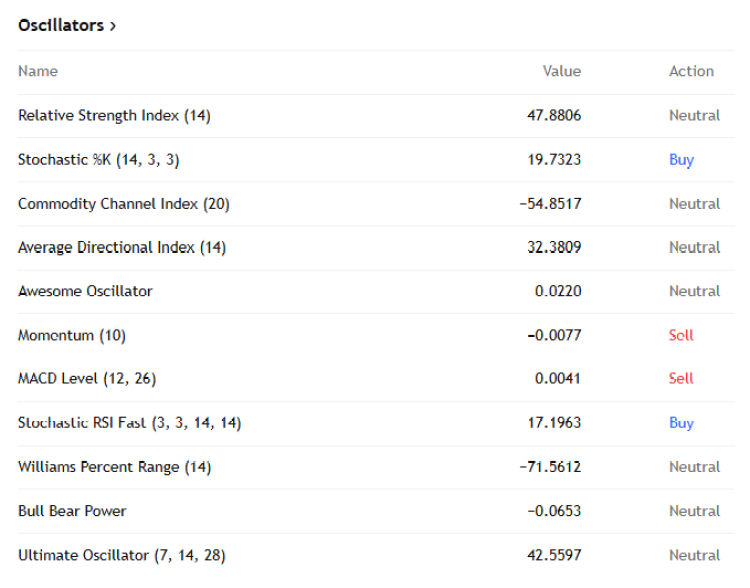
Task: Click Sell action for Momentum
Action: [x=681, y=335]
